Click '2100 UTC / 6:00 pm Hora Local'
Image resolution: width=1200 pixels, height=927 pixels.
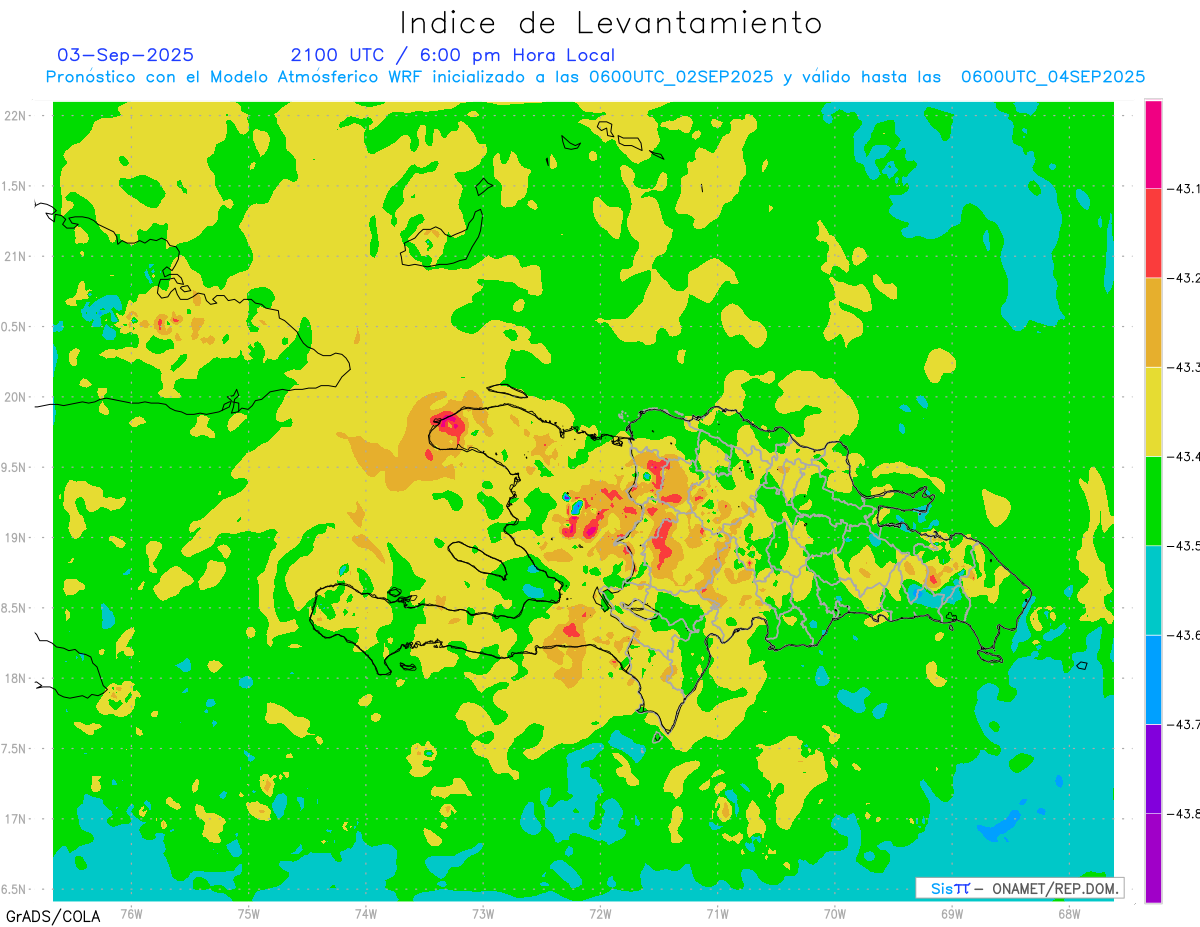(x=453, y=55)
